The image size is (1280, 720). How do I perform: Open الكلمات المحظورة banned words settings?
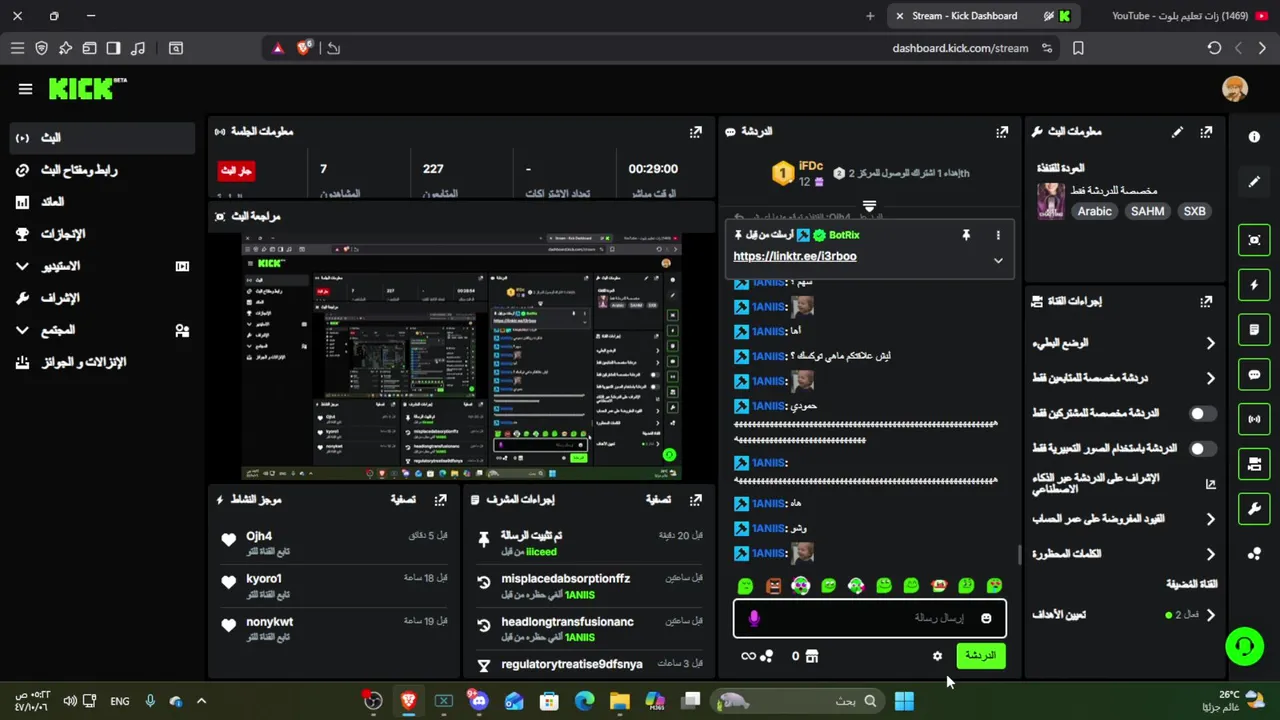pyautogui.click(x=1125, y=554)
